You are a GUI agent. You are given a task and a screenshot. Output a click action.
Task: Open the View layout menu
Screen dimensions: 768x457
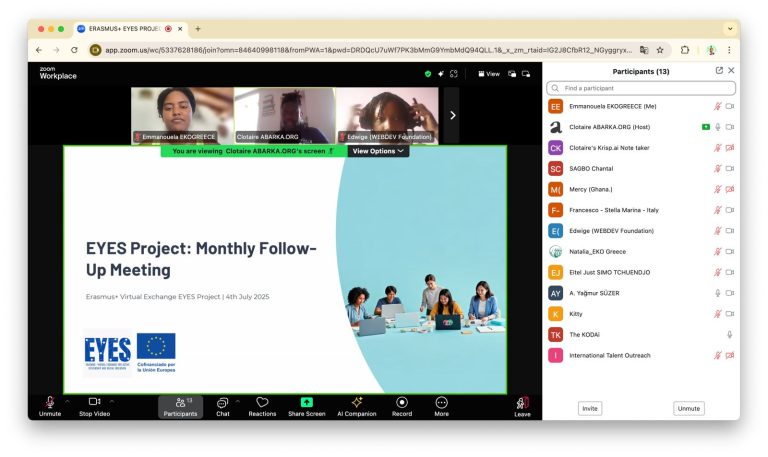point(489,74)
